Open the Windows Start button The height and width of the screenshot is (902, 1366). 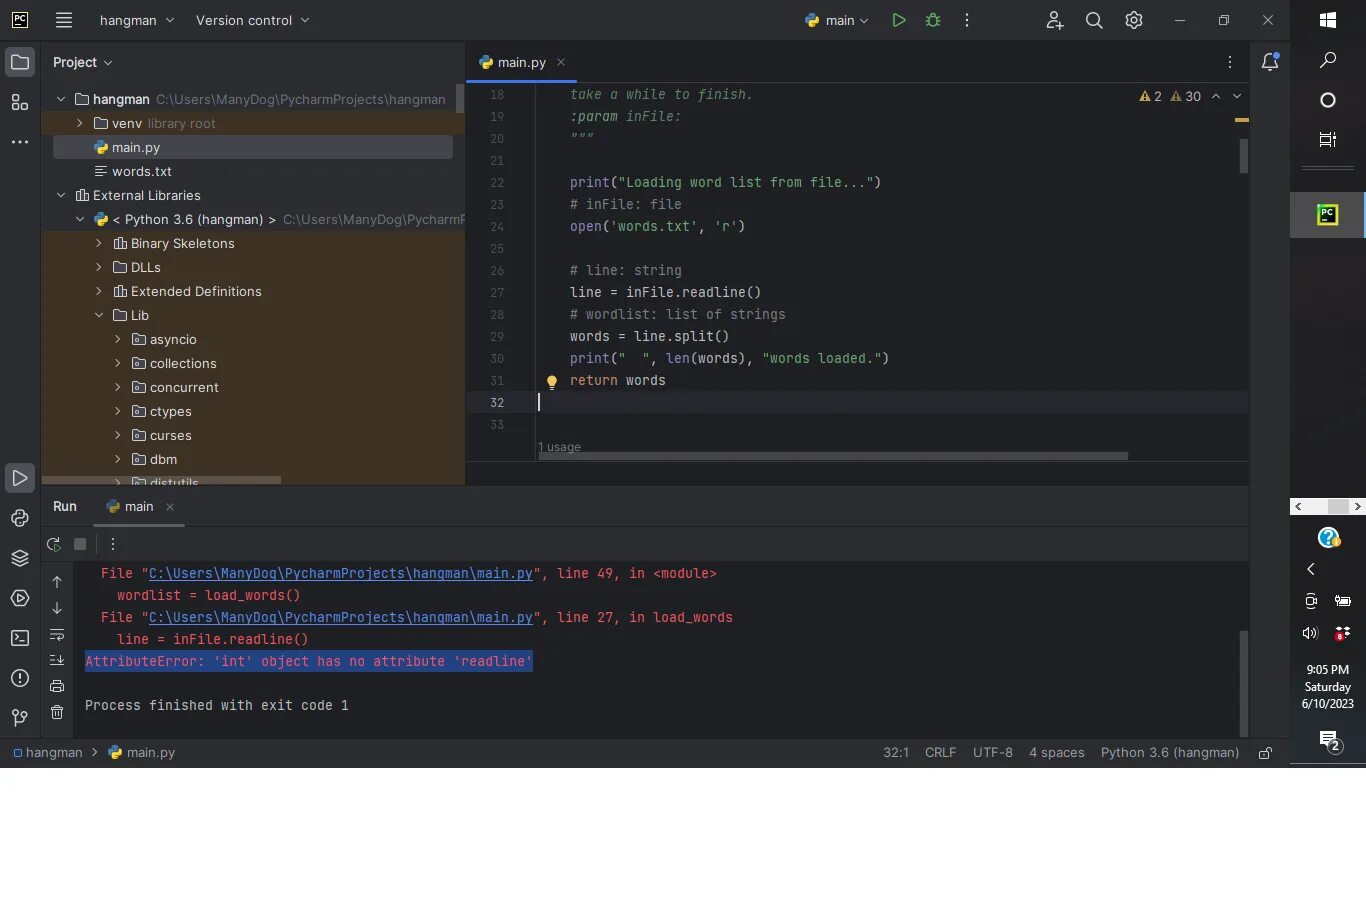click(1328, 20)
